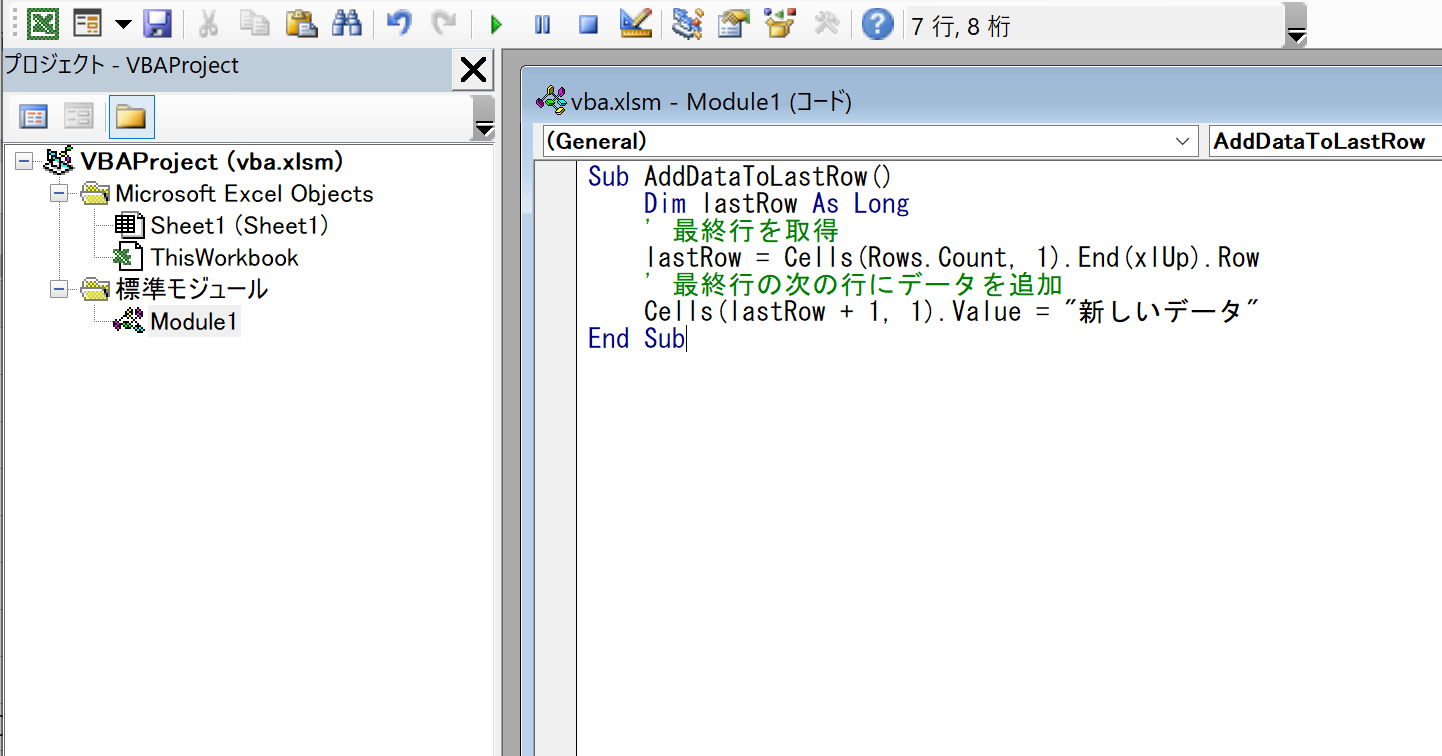Viewport: 1442px width, 756px height.
Task: Open the (General) object dropdown
Action: click(x=1183, y=141)
